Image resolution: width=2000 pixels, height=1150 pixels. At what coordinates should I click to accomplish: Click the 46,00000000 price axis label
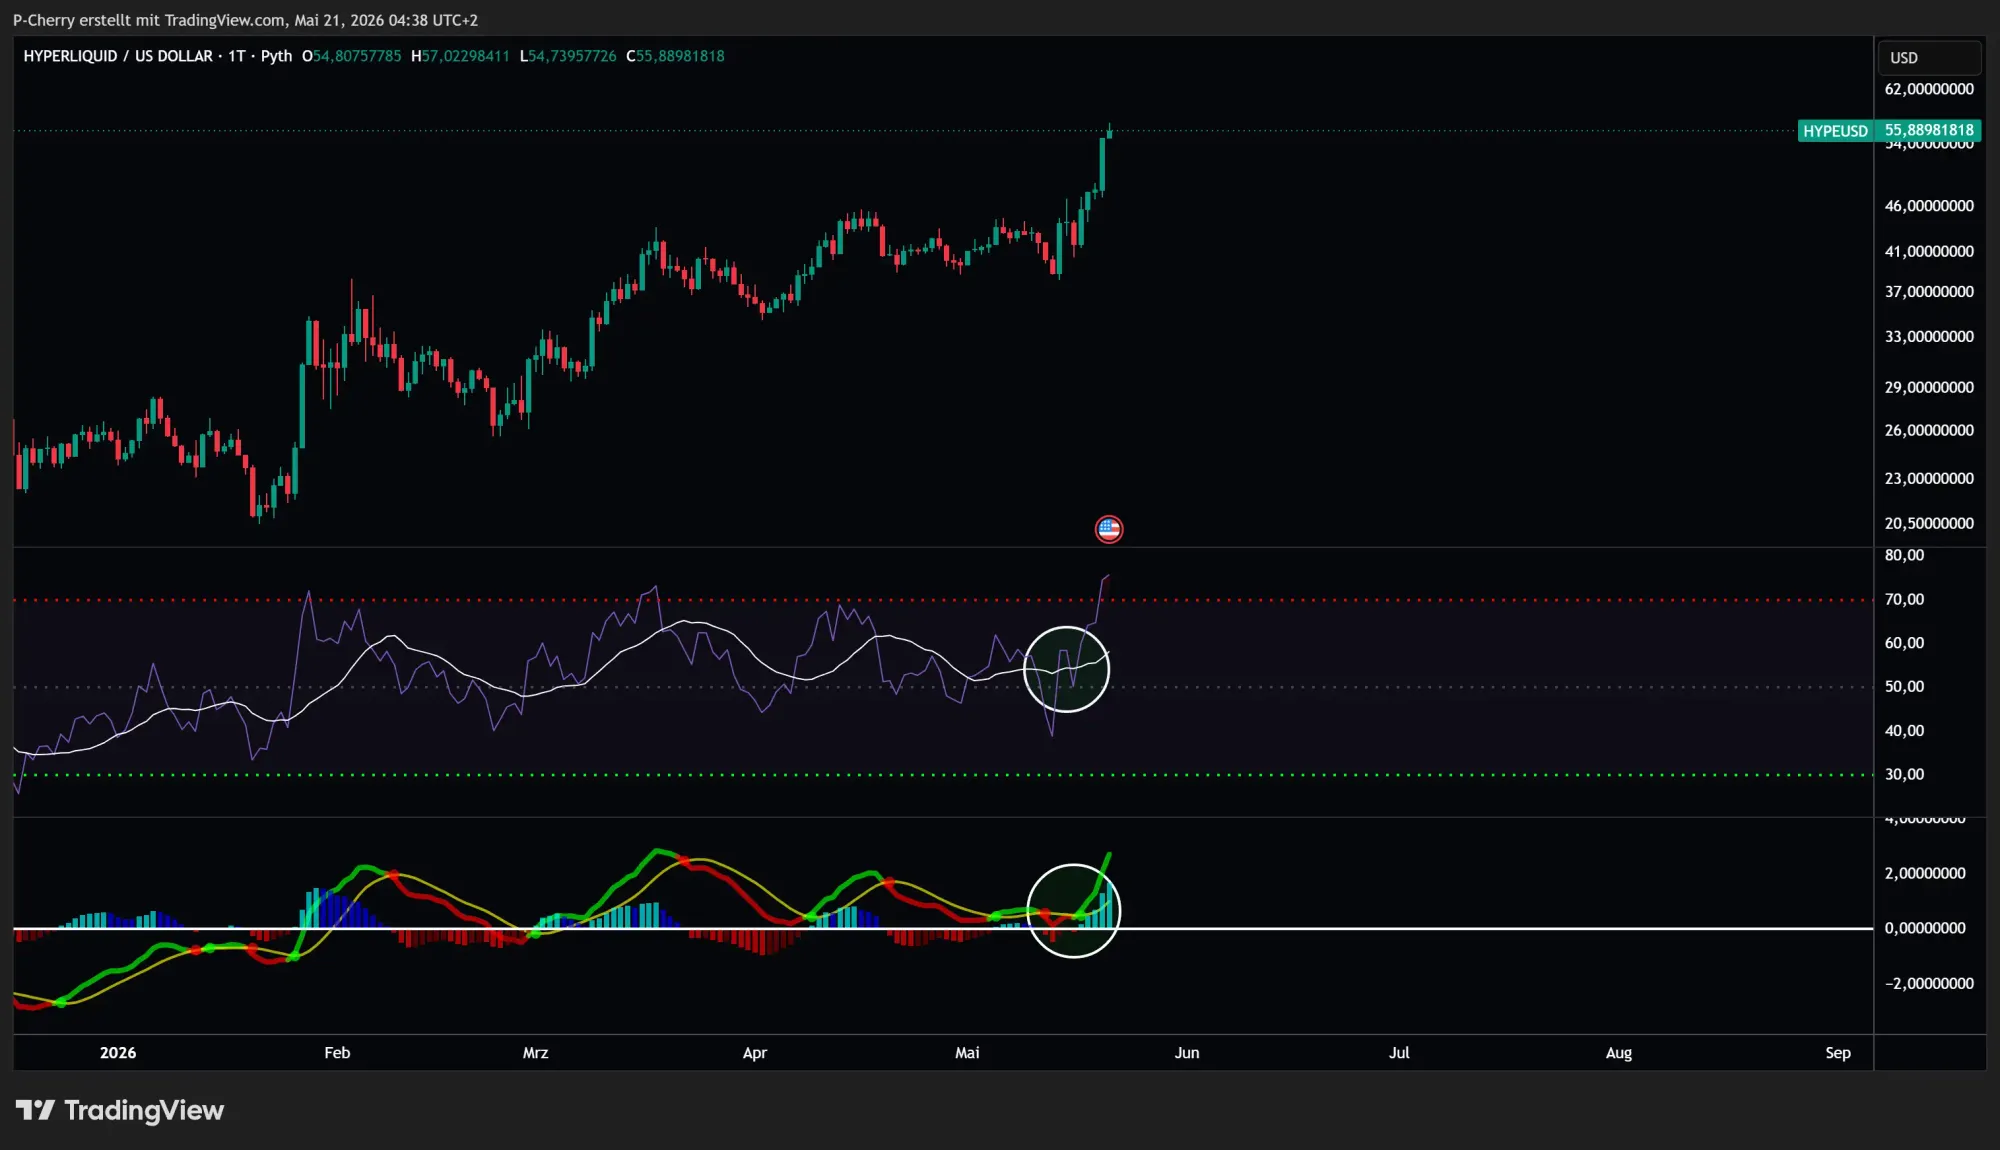(1929, 206)
